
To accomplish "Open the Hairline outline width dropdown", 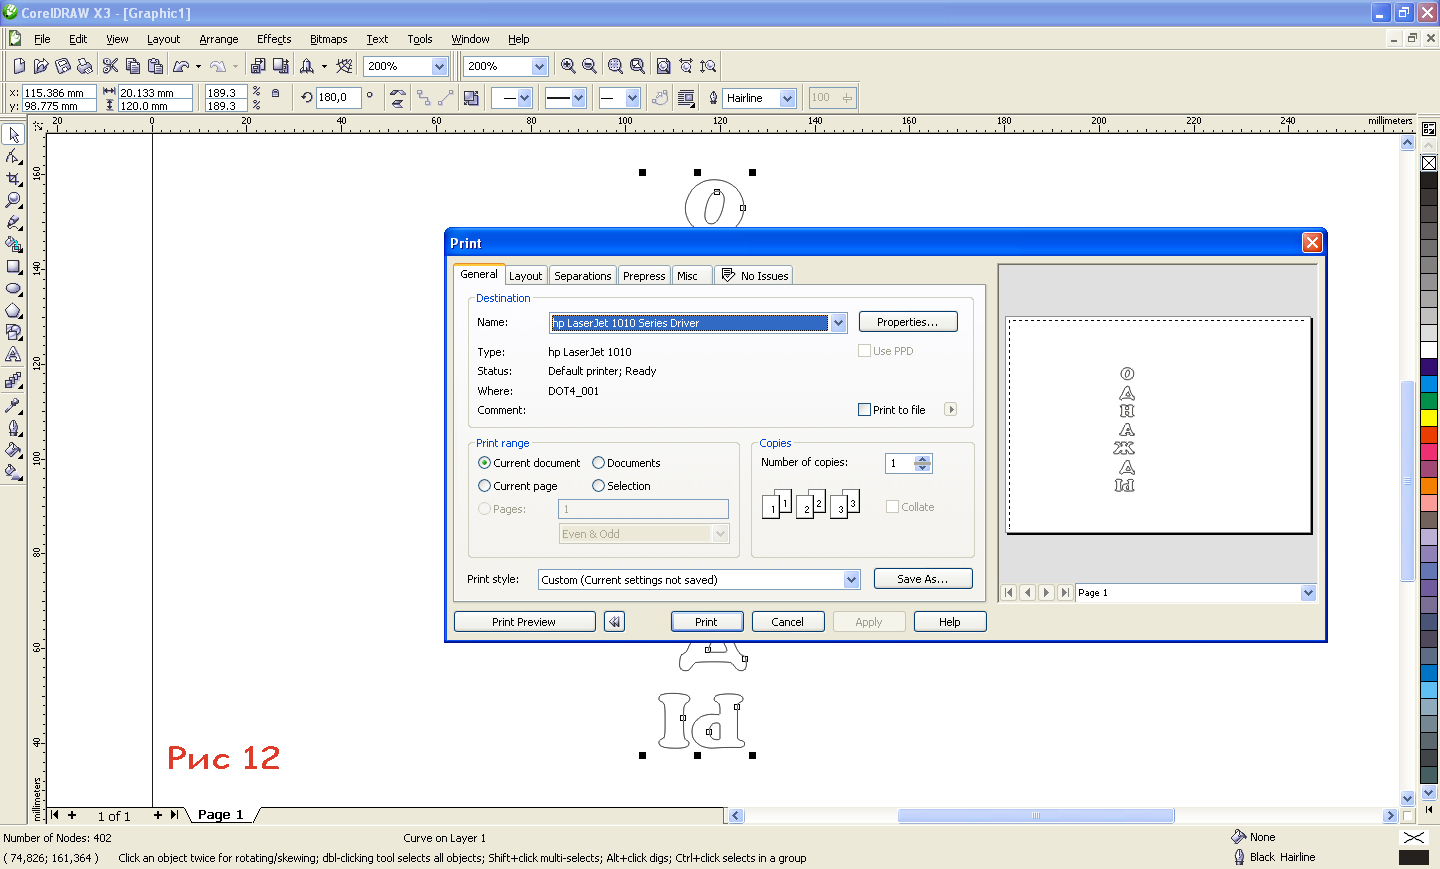I will [x=787, y=98].
